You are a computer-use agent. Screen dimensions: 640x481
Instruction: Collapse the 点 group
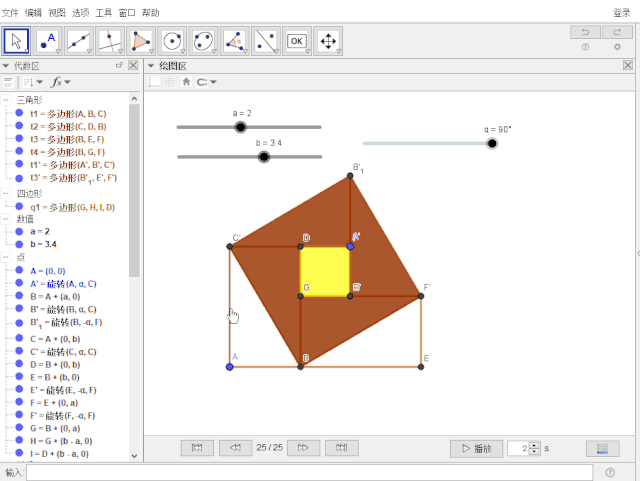tap(6, 257)
